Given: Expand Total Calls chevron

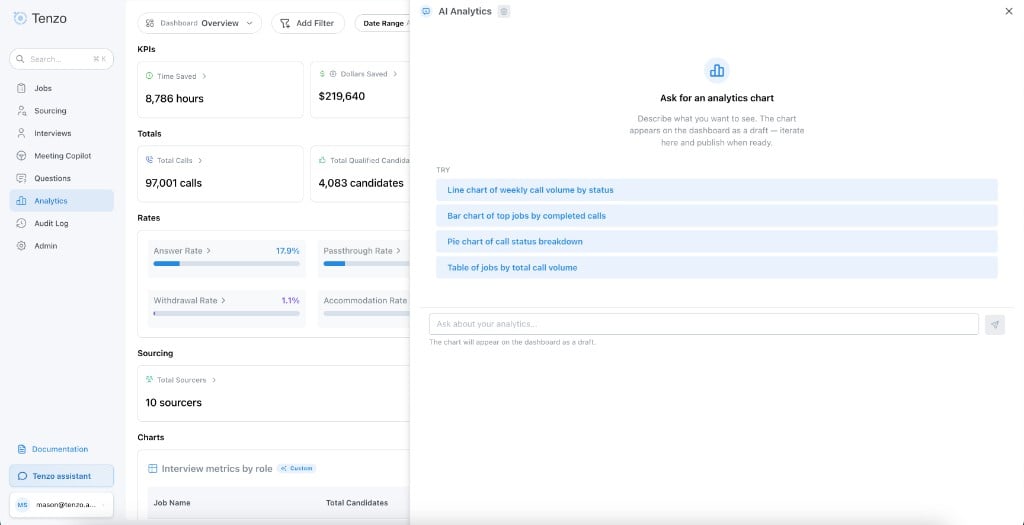Looking at the screenshot, I should click(x=200, y=160).
